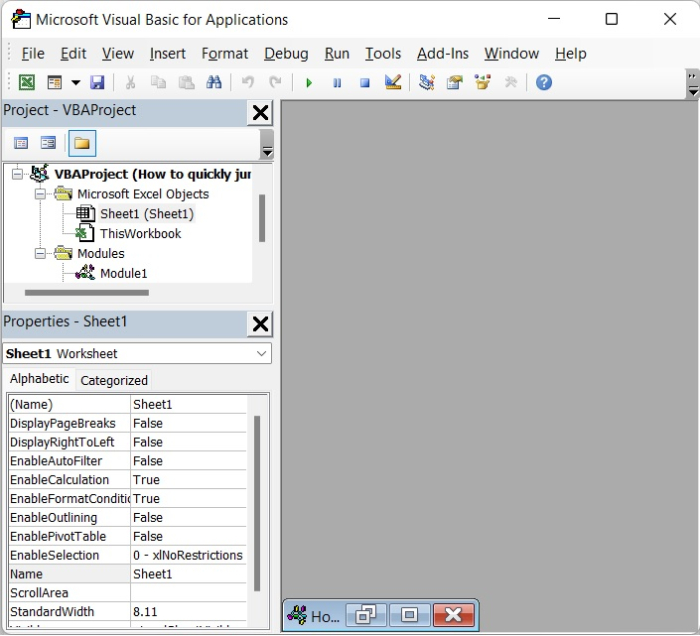Select Module1 in project tree
This screenshot has height=636, width=700.
tap(123, 273)
